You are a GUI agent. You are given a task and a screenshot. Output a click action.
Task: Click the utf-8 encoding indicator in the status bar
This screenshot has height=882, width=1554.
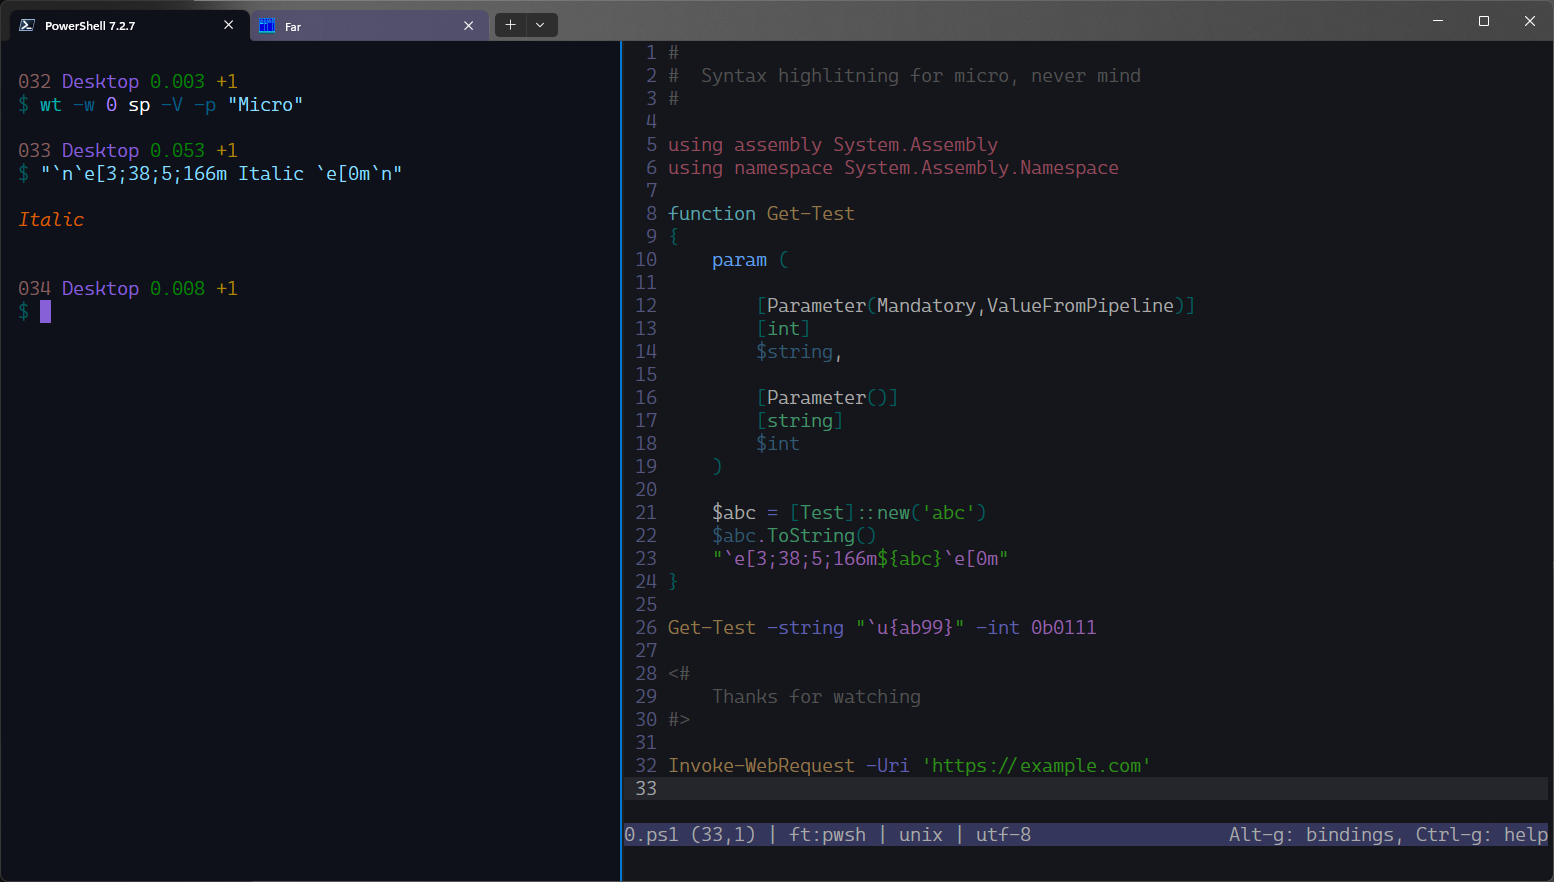click(x=1003, y=834)
